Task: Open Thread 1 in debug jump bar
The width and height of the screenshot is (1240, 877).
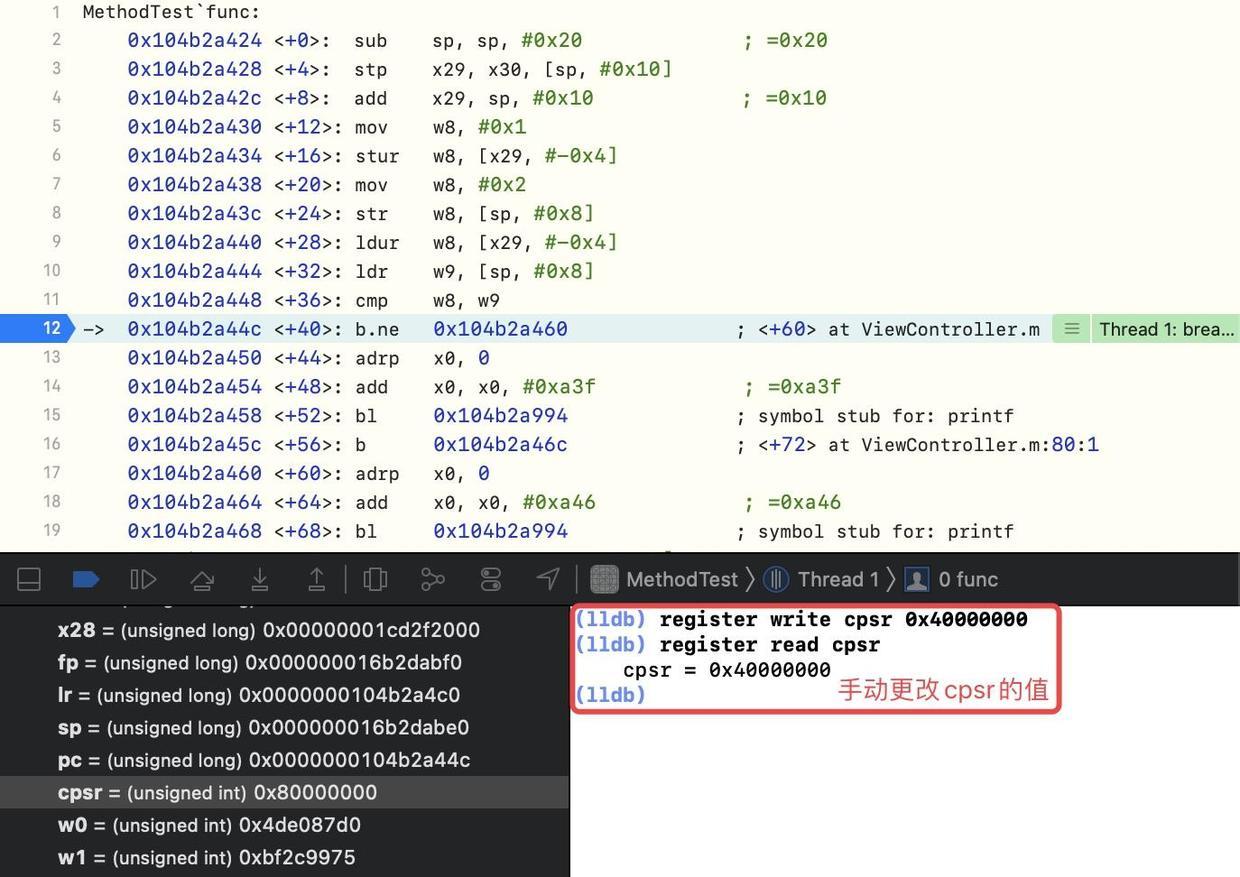Action: pos(821,579)
